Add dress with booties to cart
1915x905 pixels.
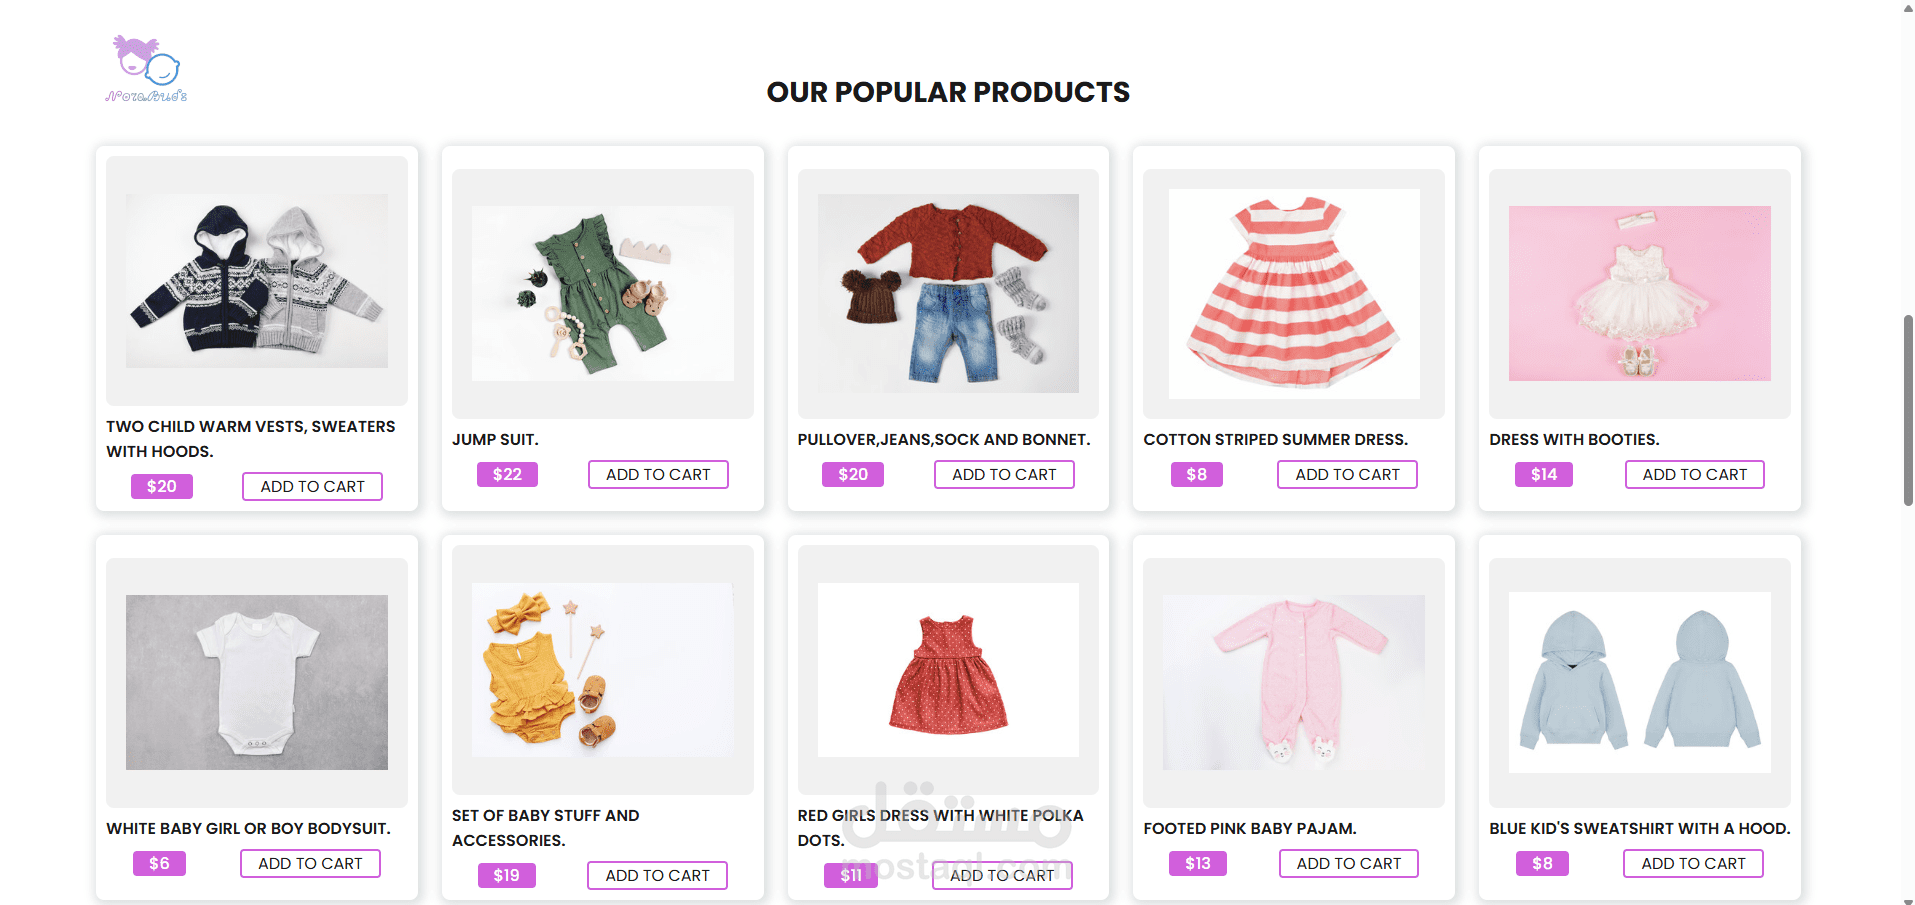[x=1693, y=474]
